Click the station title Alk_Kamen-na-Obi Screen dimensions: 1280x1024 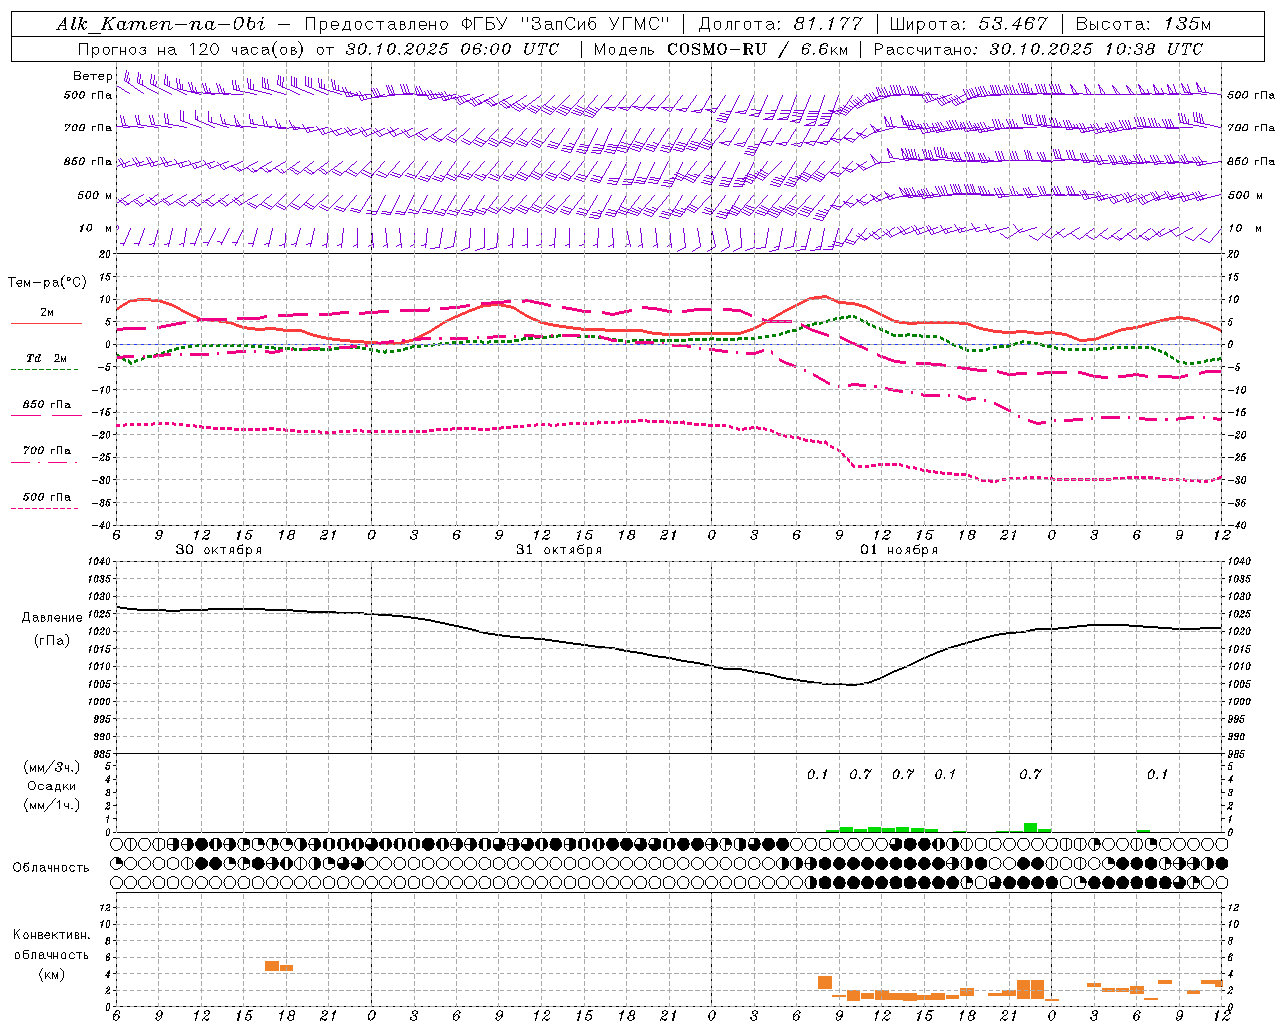click(x=160, y=24)
